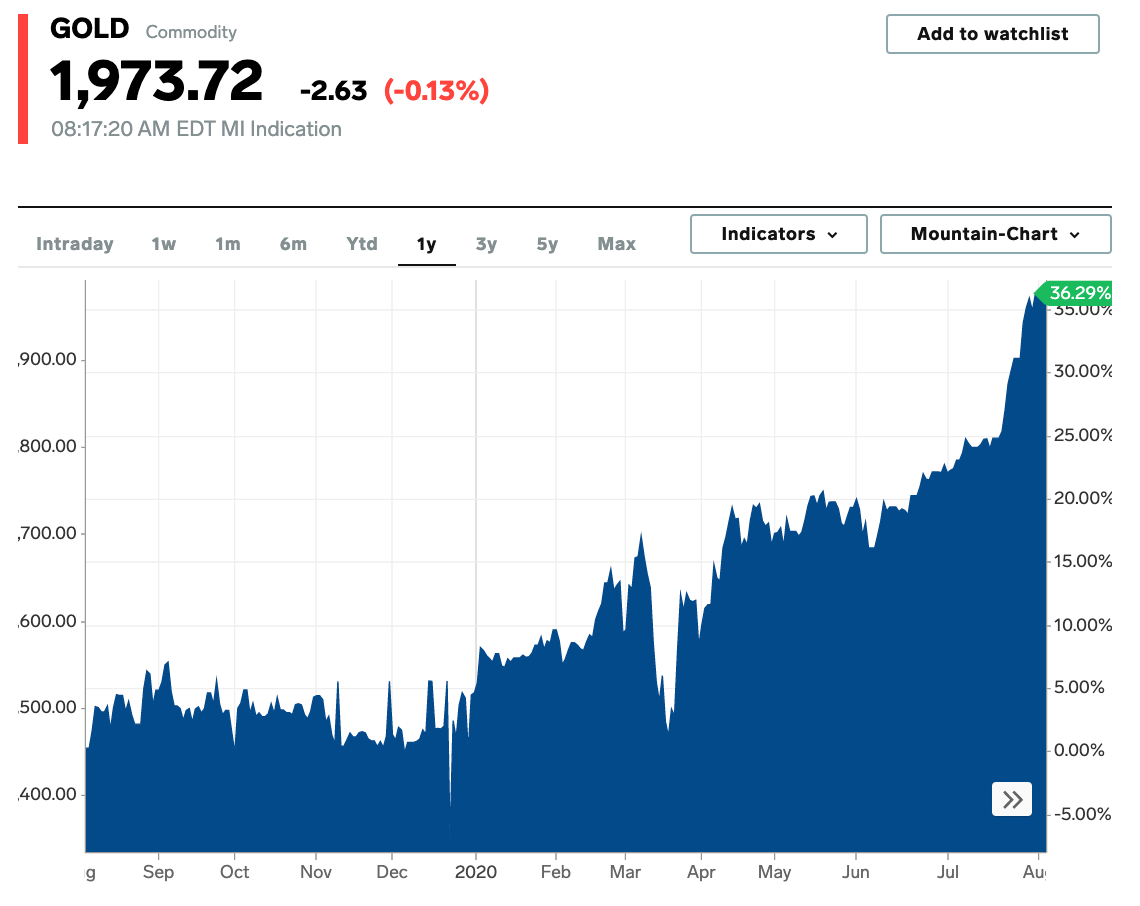
Task: Select the 1m time range
Action: (x=228, y=244)
